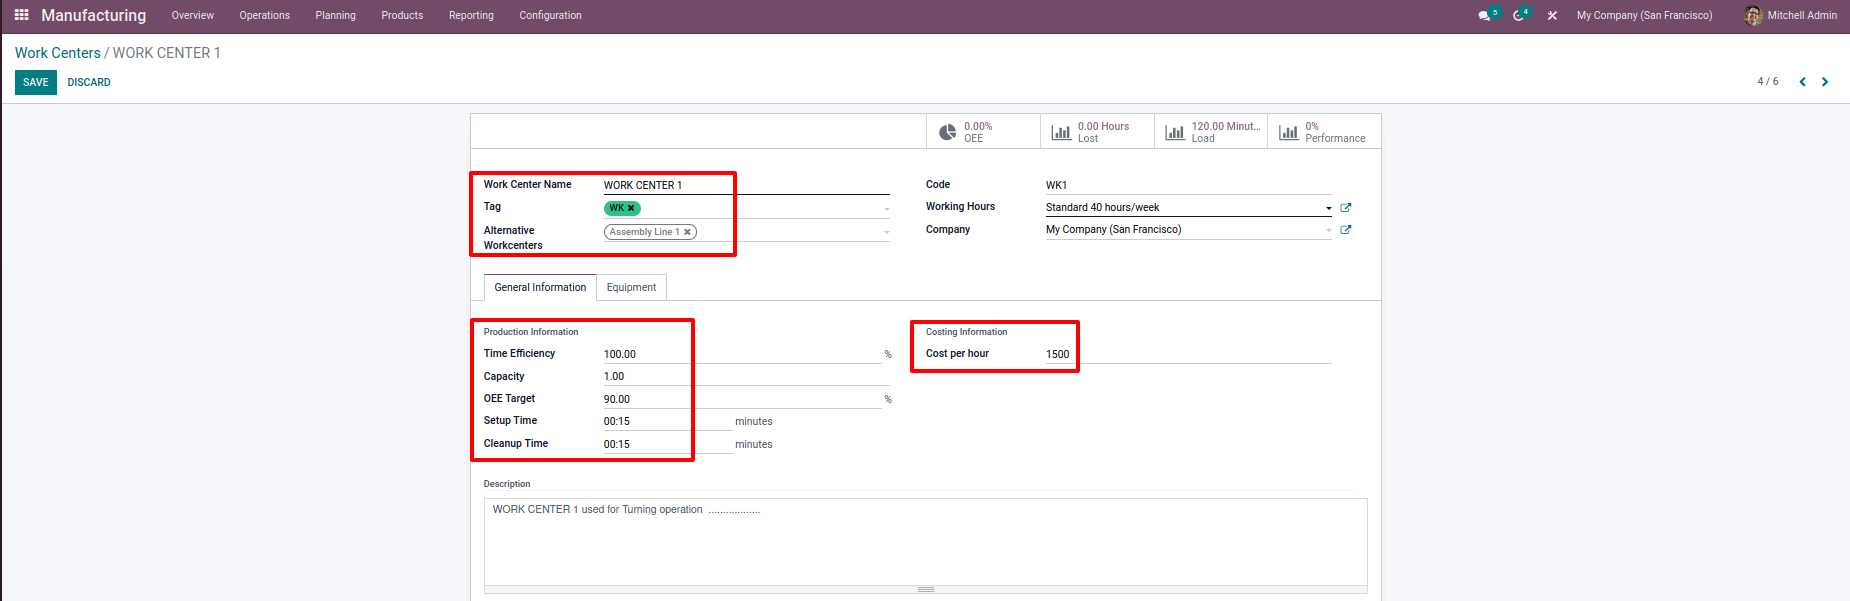Viewport: 1850px width, 601px height.
Task: Click the SAVE button
Action: (x=36, y=82)
